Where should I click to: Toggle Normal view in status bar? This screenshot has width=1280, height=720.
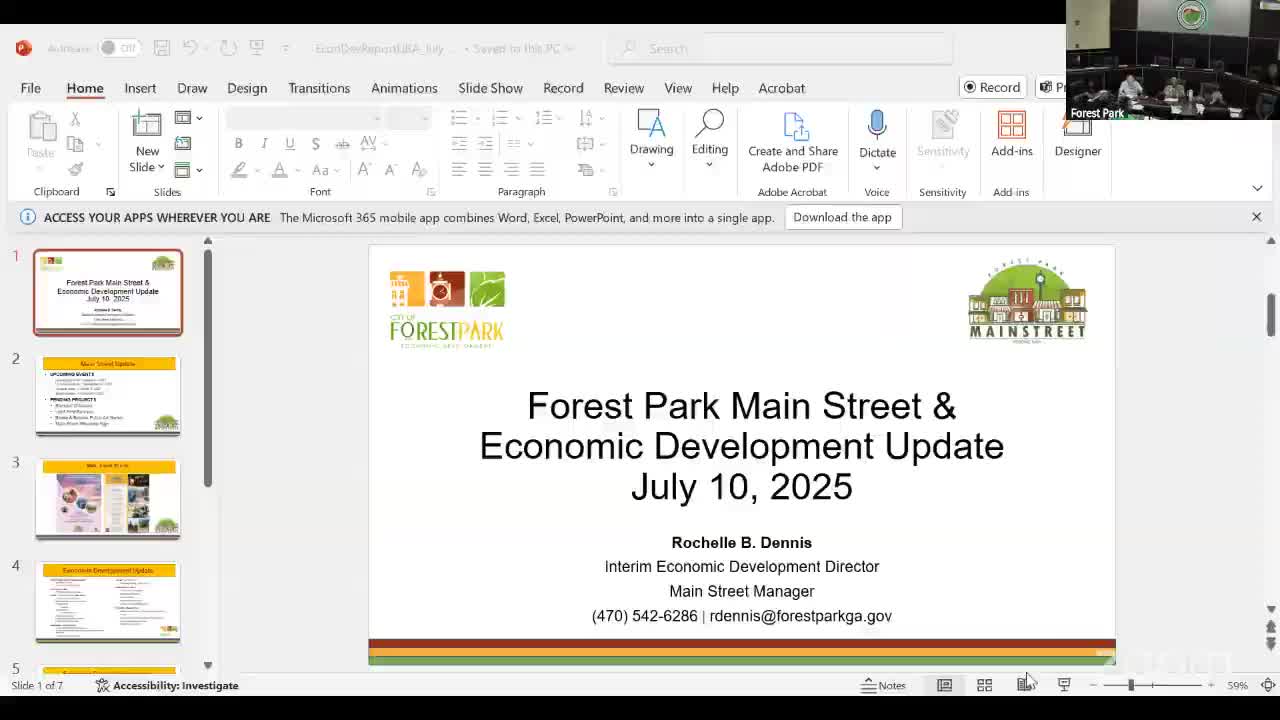944,685
